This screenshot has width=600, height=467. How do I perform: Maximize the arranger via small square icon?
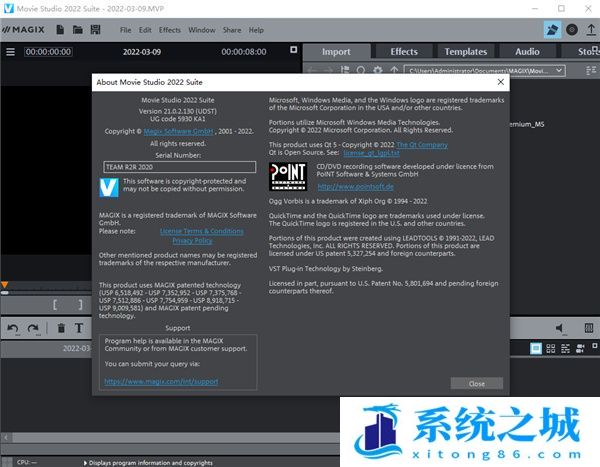click(595, 346)
